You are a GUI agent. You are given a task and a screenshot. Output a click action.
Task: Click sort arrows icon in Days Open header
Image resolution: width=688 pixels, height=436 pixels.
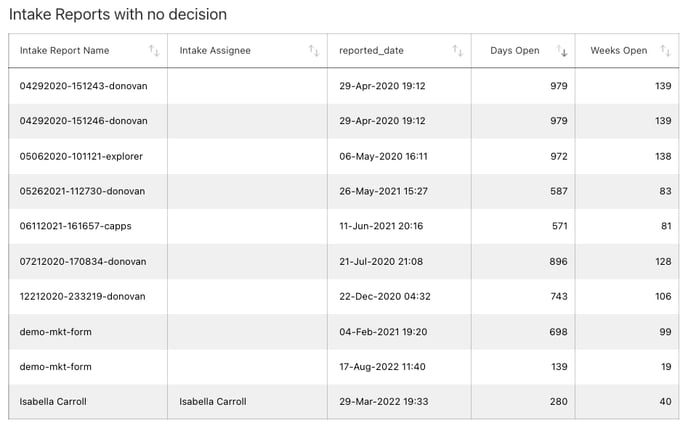(562, 51)
